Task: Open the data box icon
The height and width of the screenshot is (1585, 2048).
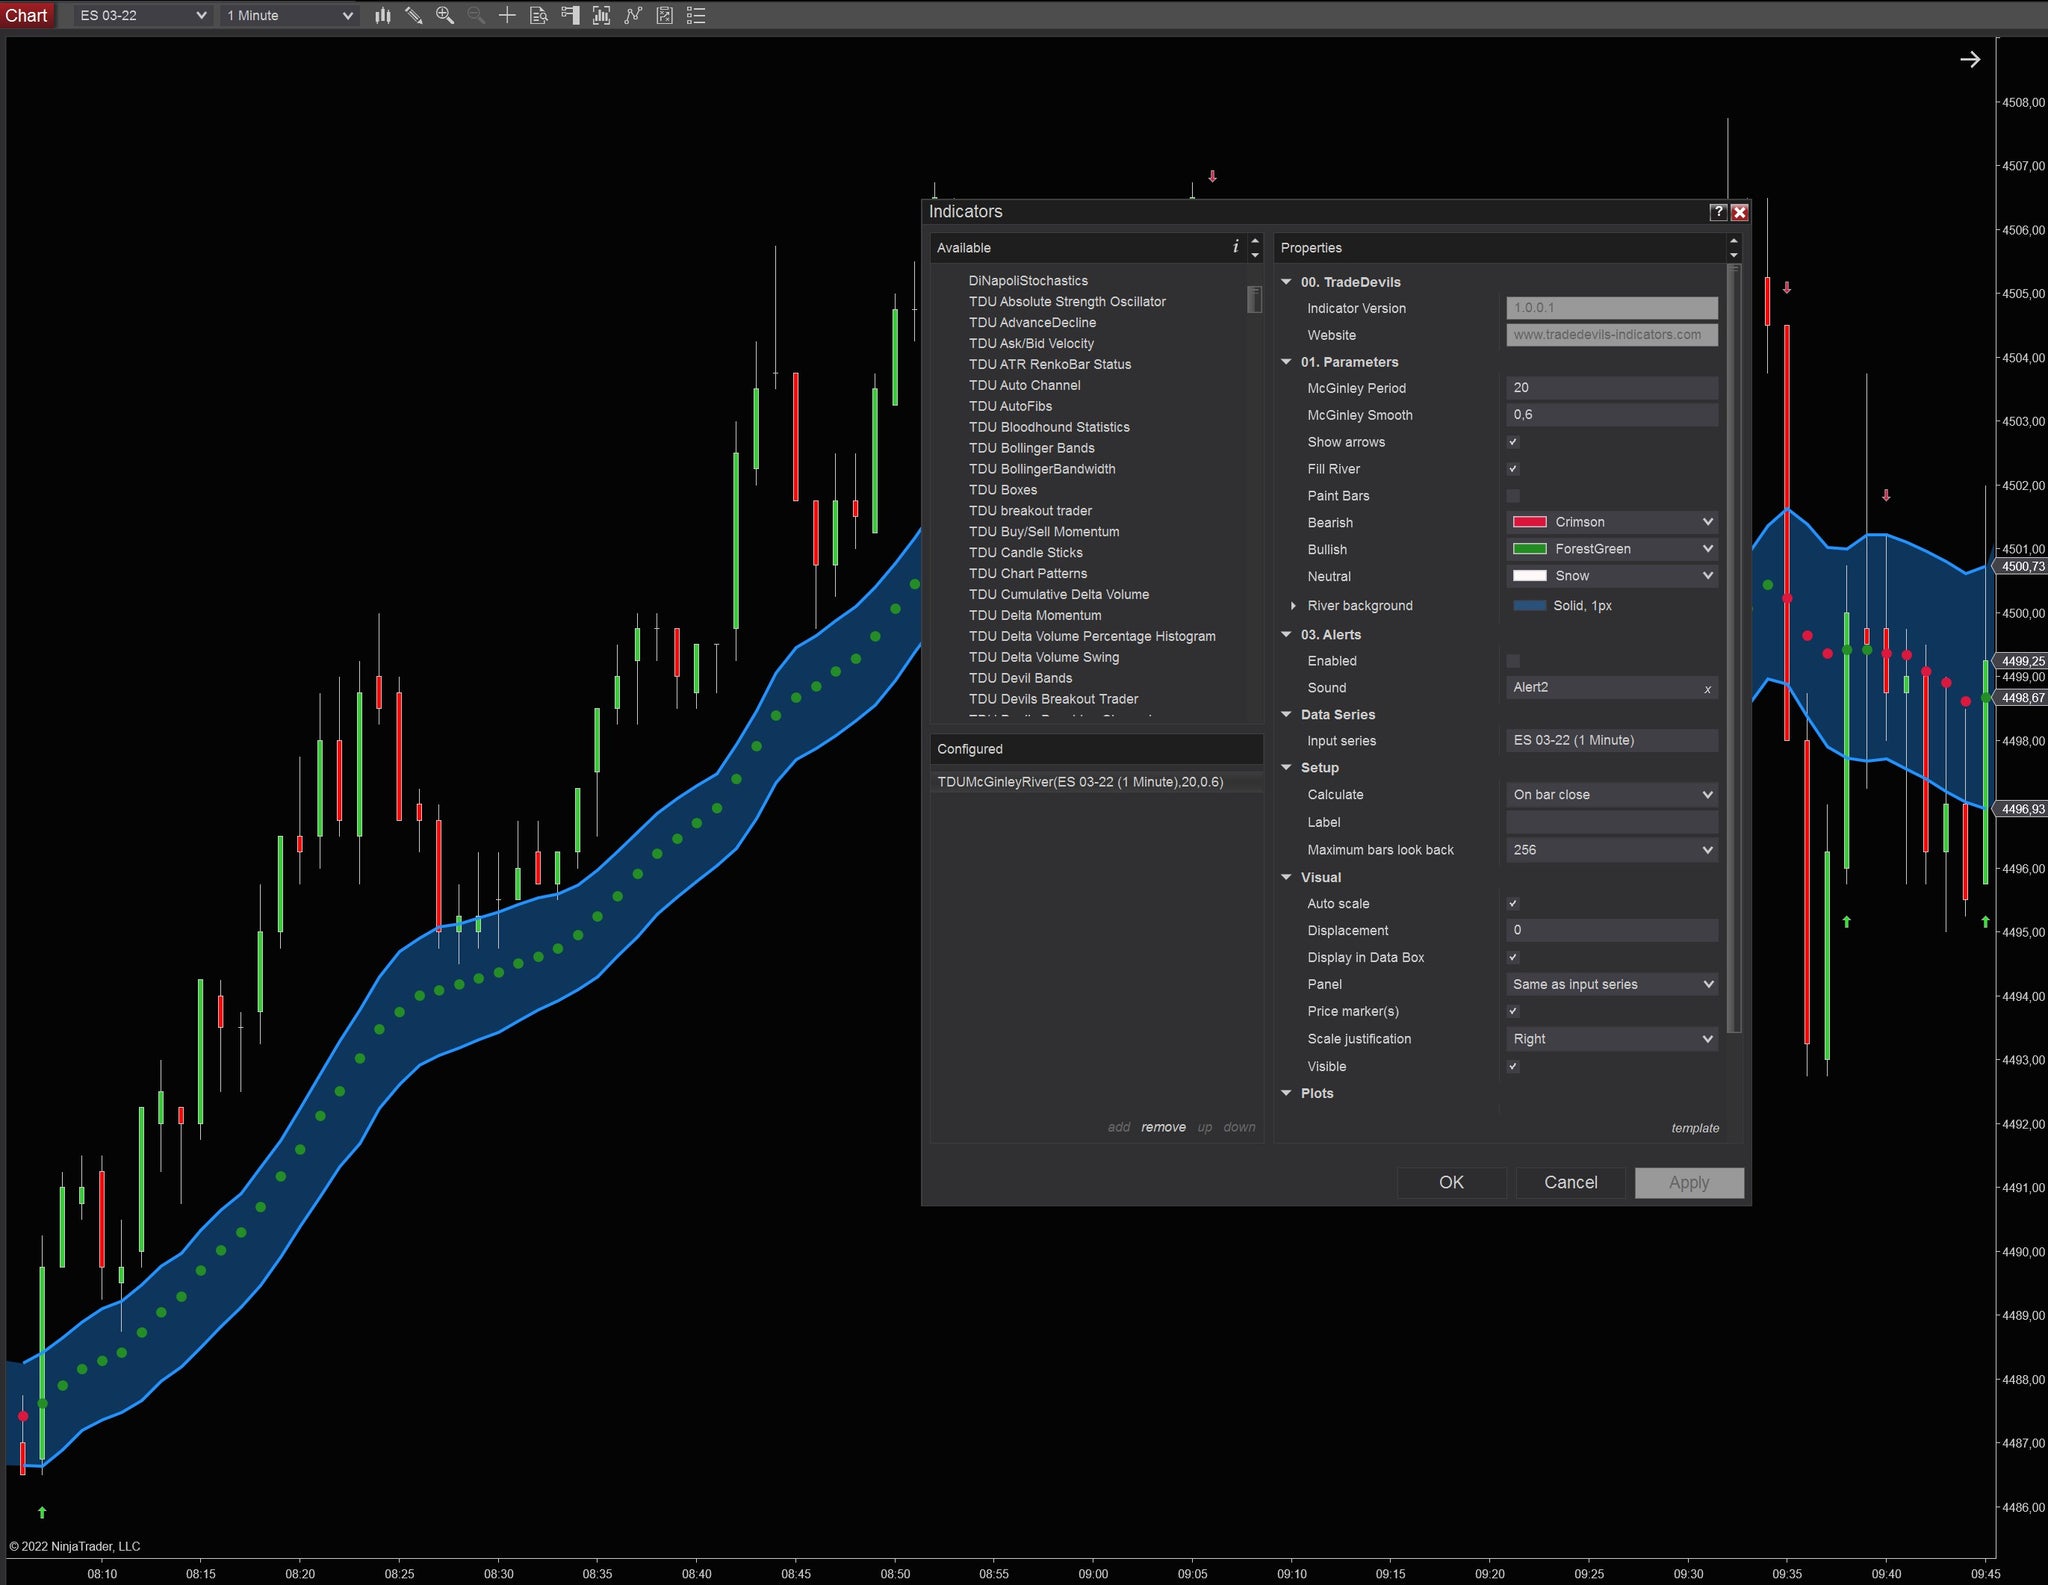Action: pyautogui.click(x=538, y=15)
